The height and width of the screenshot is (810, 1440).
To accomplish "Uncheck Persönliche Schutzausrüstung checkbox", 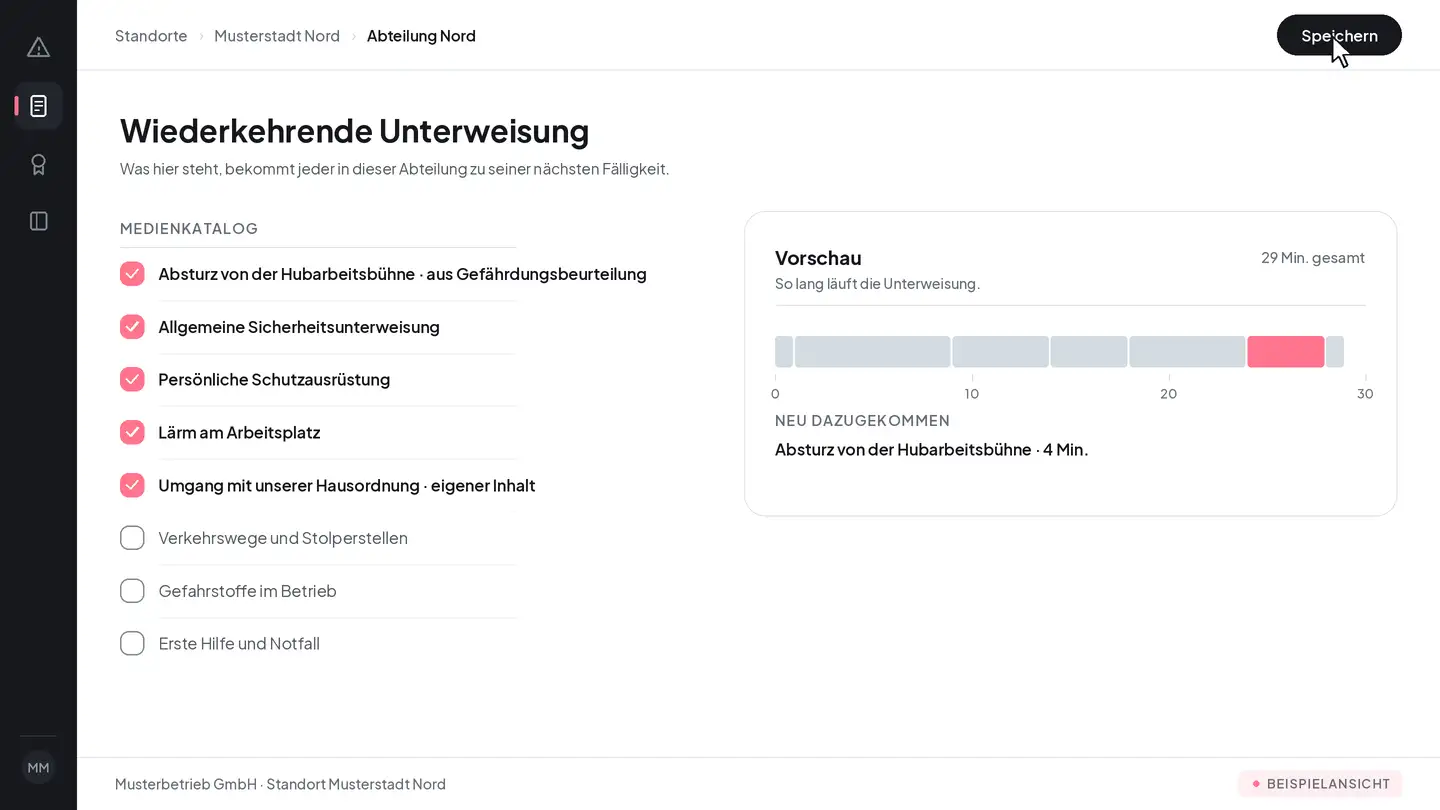I will pyautogui.click(x=132, y=379).
